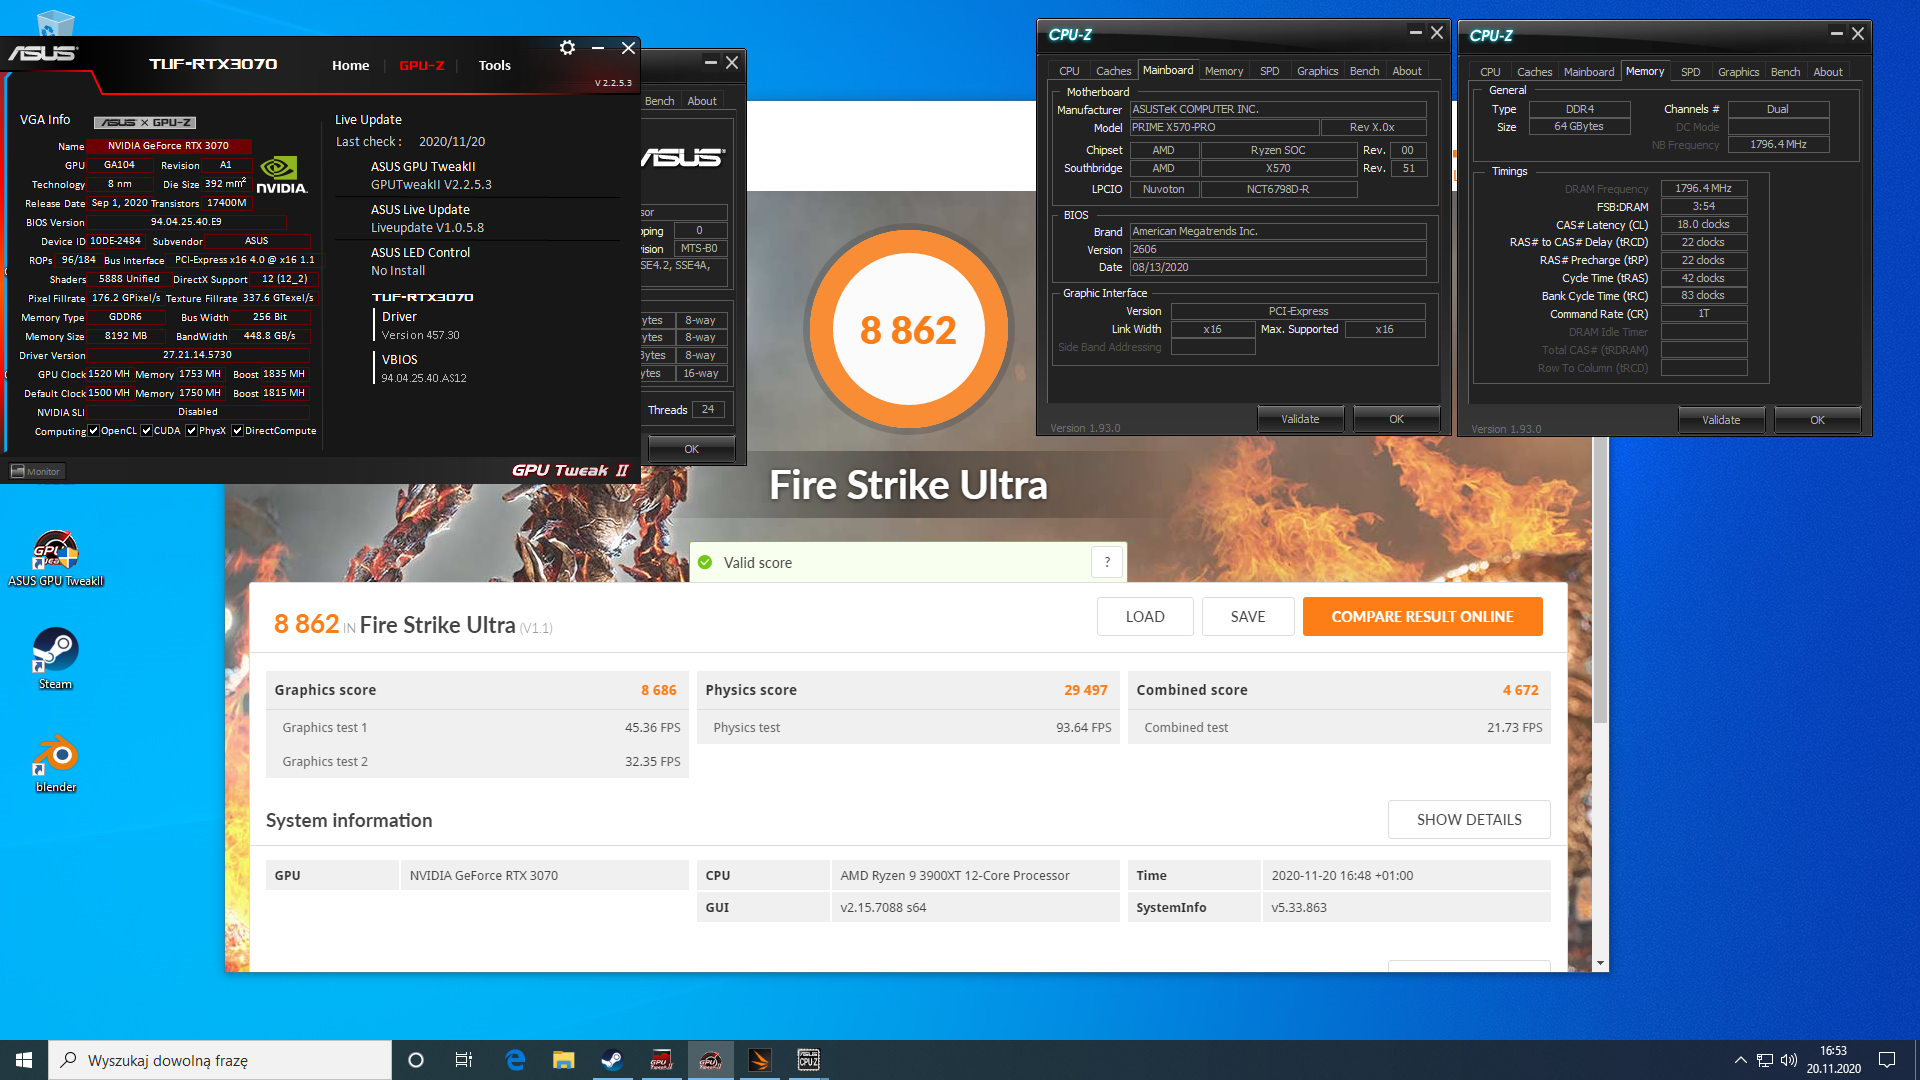Open File Explorer from taskbar

pos(563,1060)
